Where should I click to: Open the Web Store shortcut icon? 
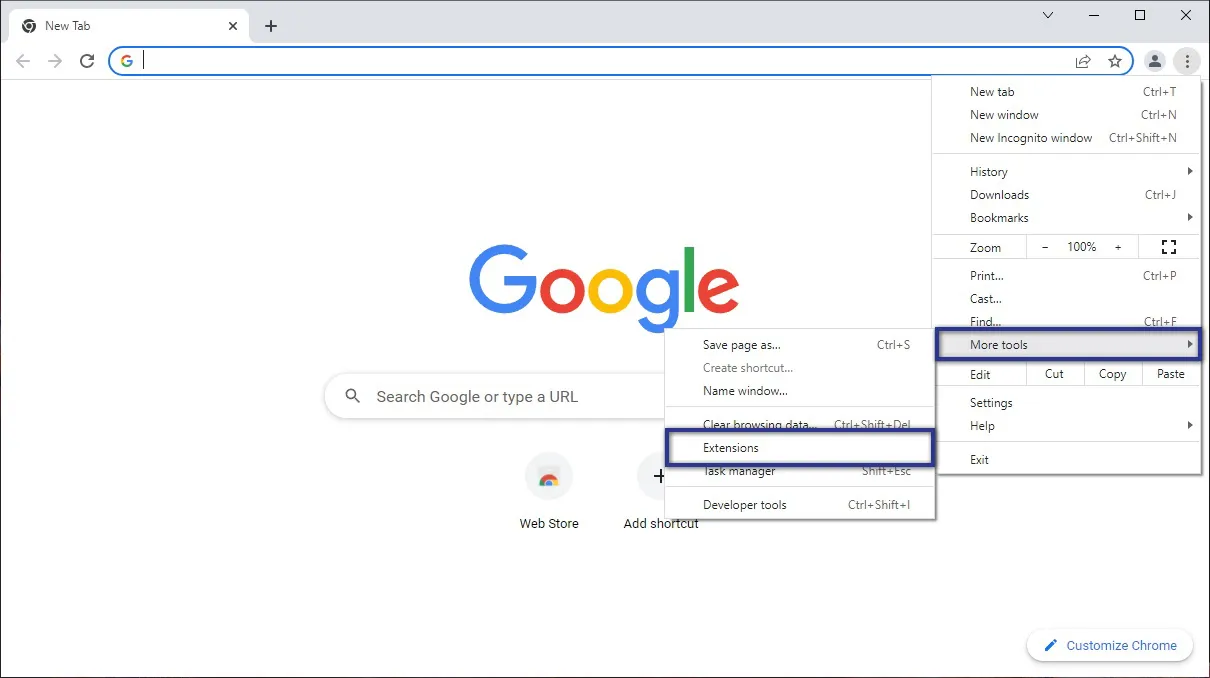(549, 477)
